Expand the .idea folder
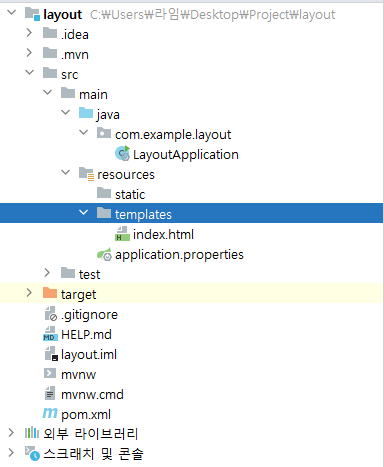The height and width of the screenshot is (467, 384). [29, 33]
